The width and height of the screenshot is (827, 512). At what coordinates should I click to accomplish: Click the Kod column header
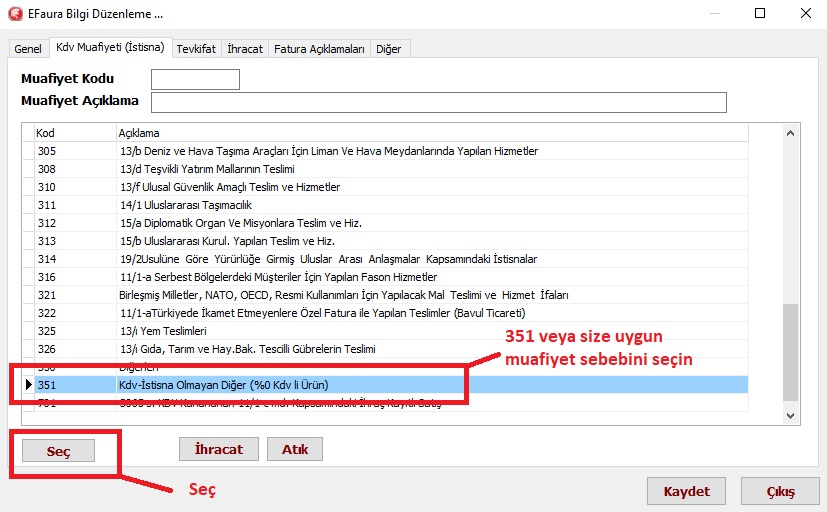tap(74, 133)
